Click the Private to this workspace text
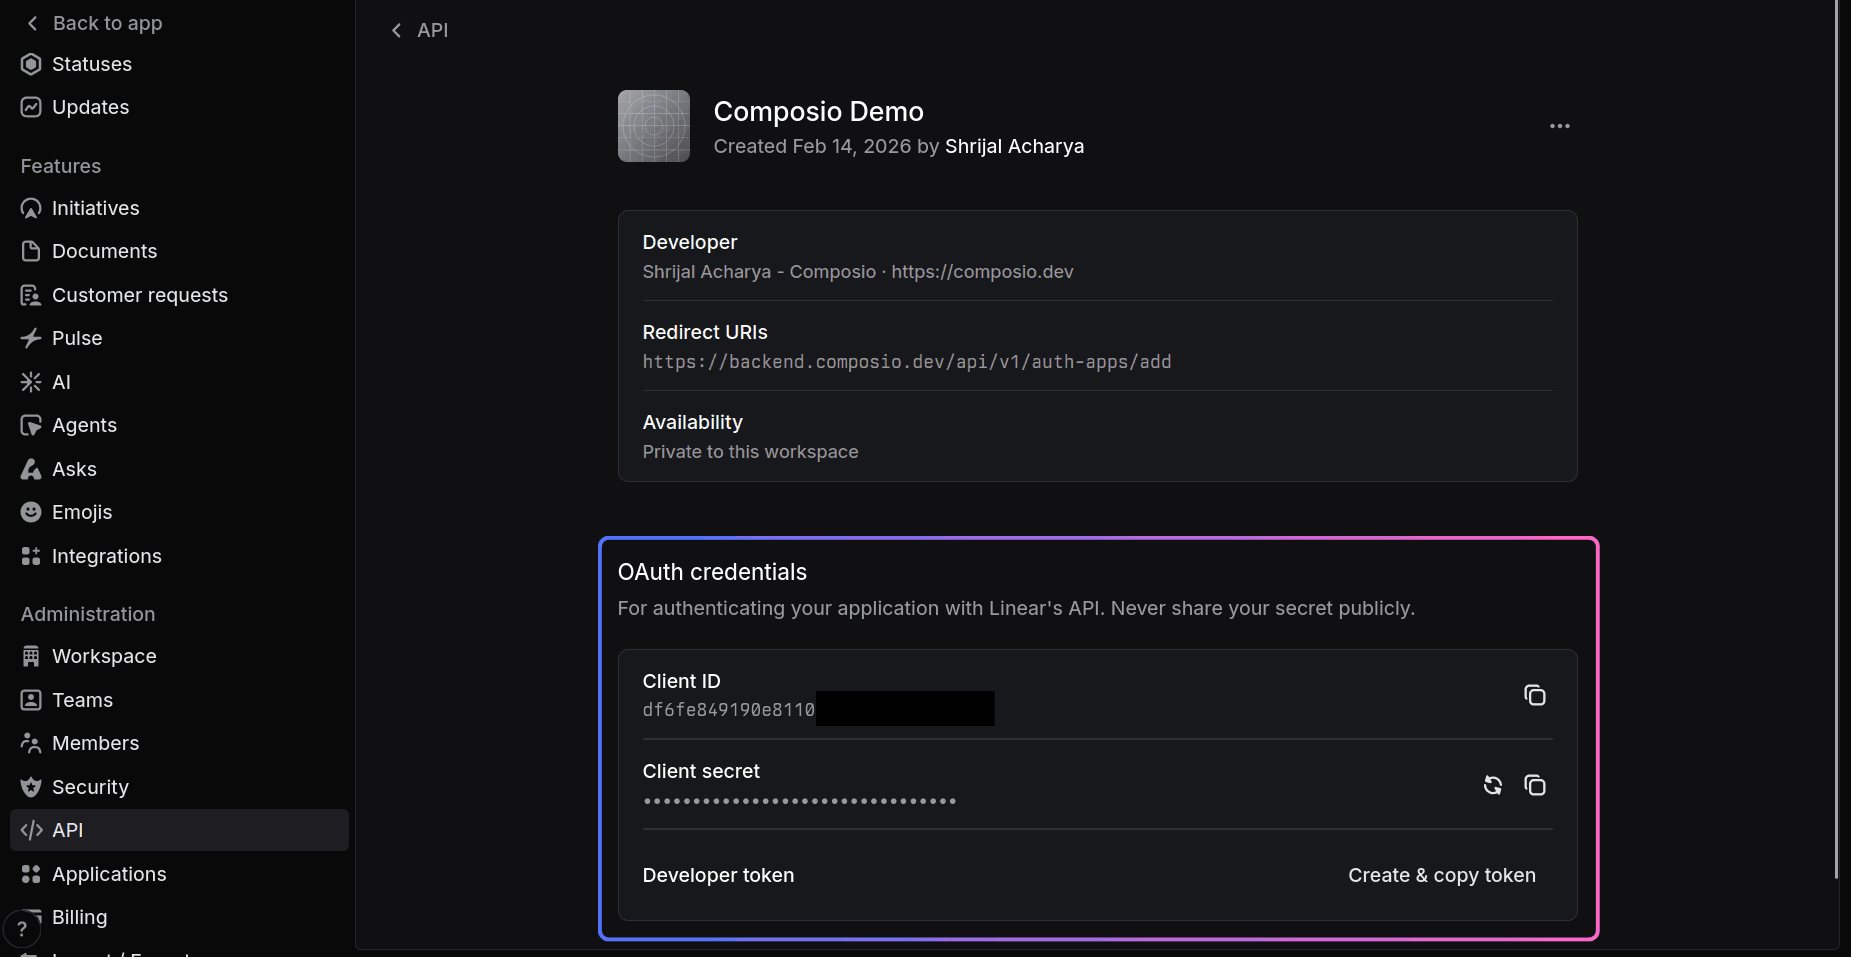Image resolution: width=1851 pixels, height=957 pixels. coord(750,452)
